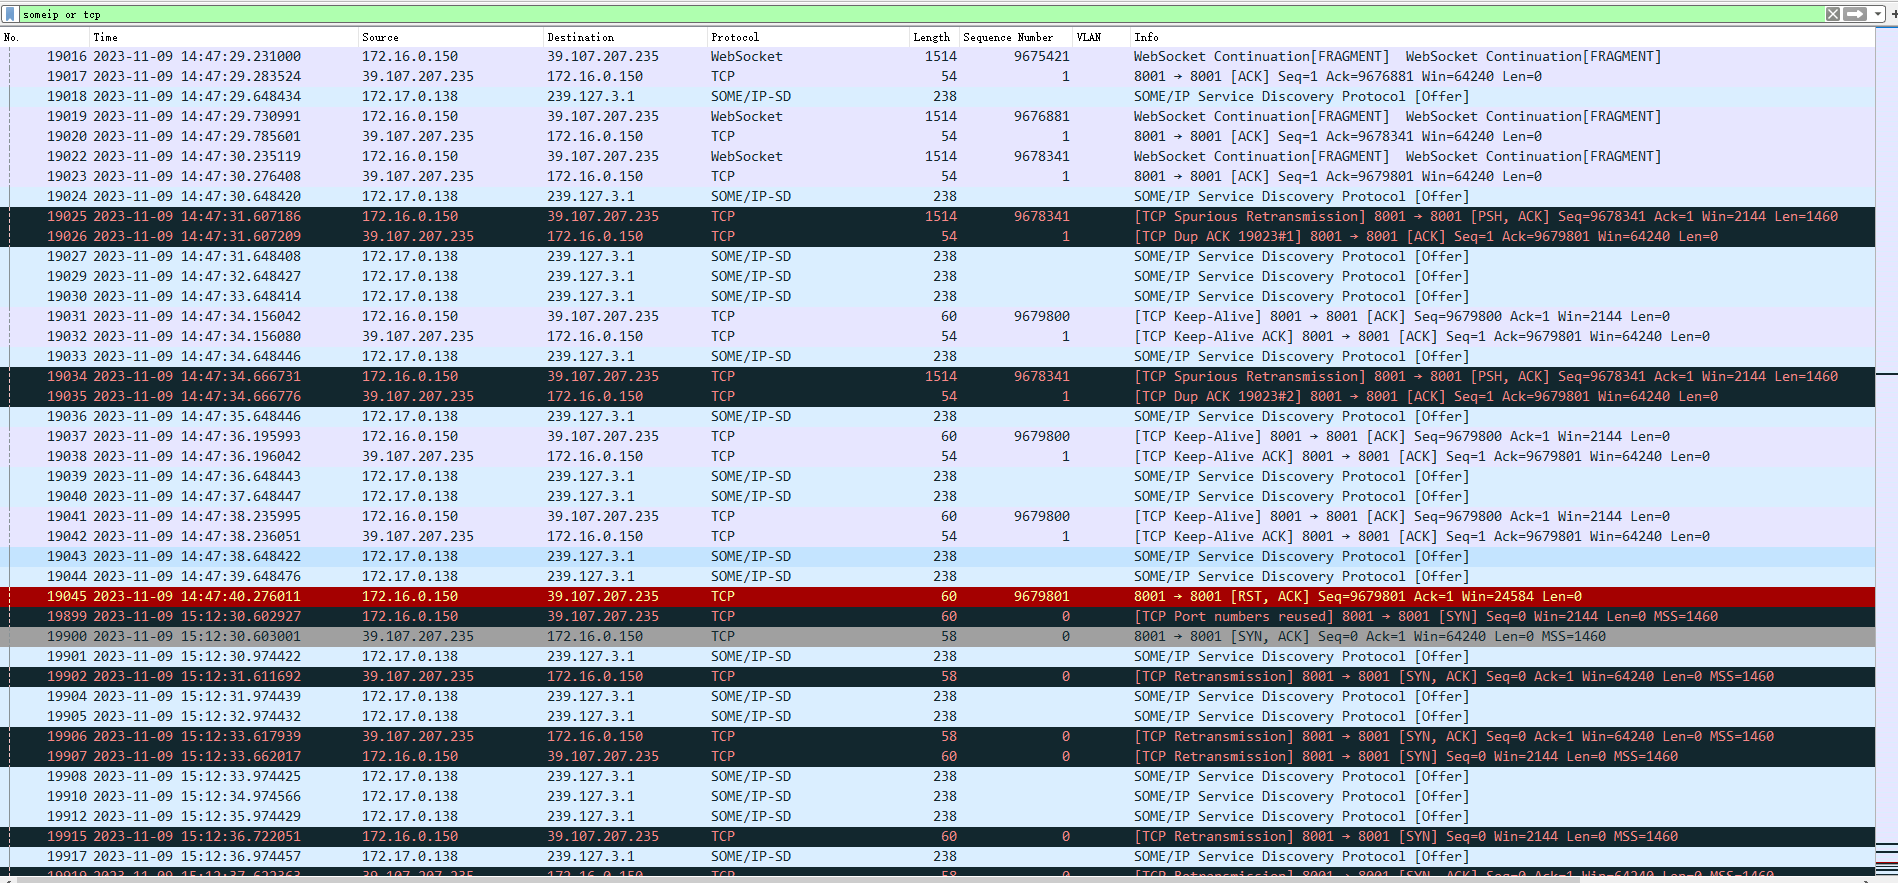Viewport: 1898px width, 883px height.
Task: Clear the display filter with the X icon
Action: [1833, 14]
